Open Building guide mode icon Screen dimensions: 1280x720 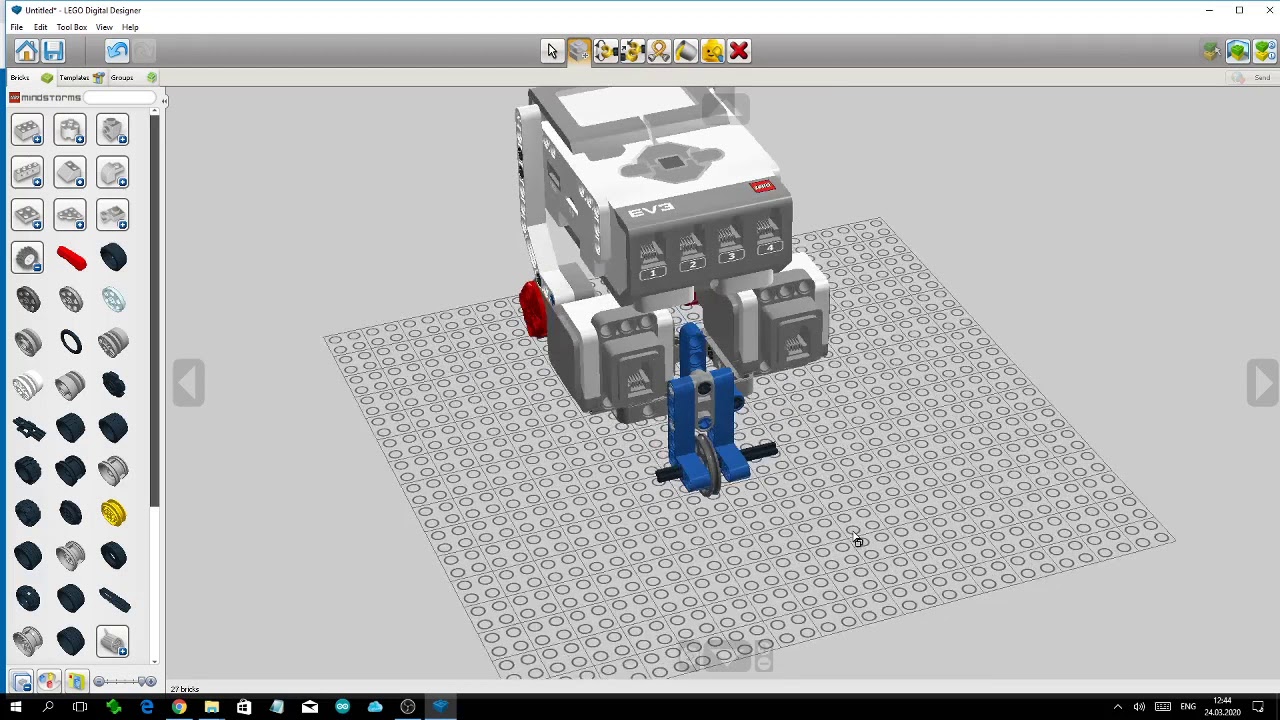tap(1265, 51)
